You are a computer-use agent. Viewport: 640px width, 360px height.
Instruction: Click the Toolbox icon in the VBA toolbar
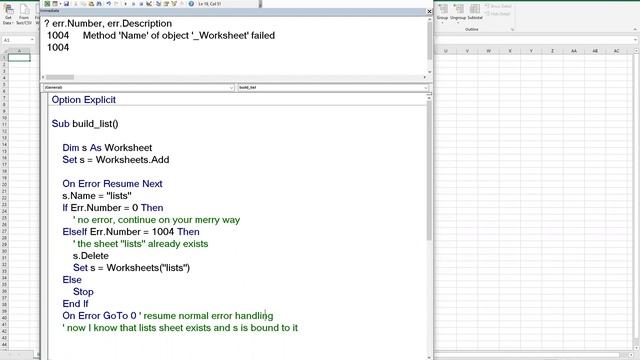pos(182,4)
